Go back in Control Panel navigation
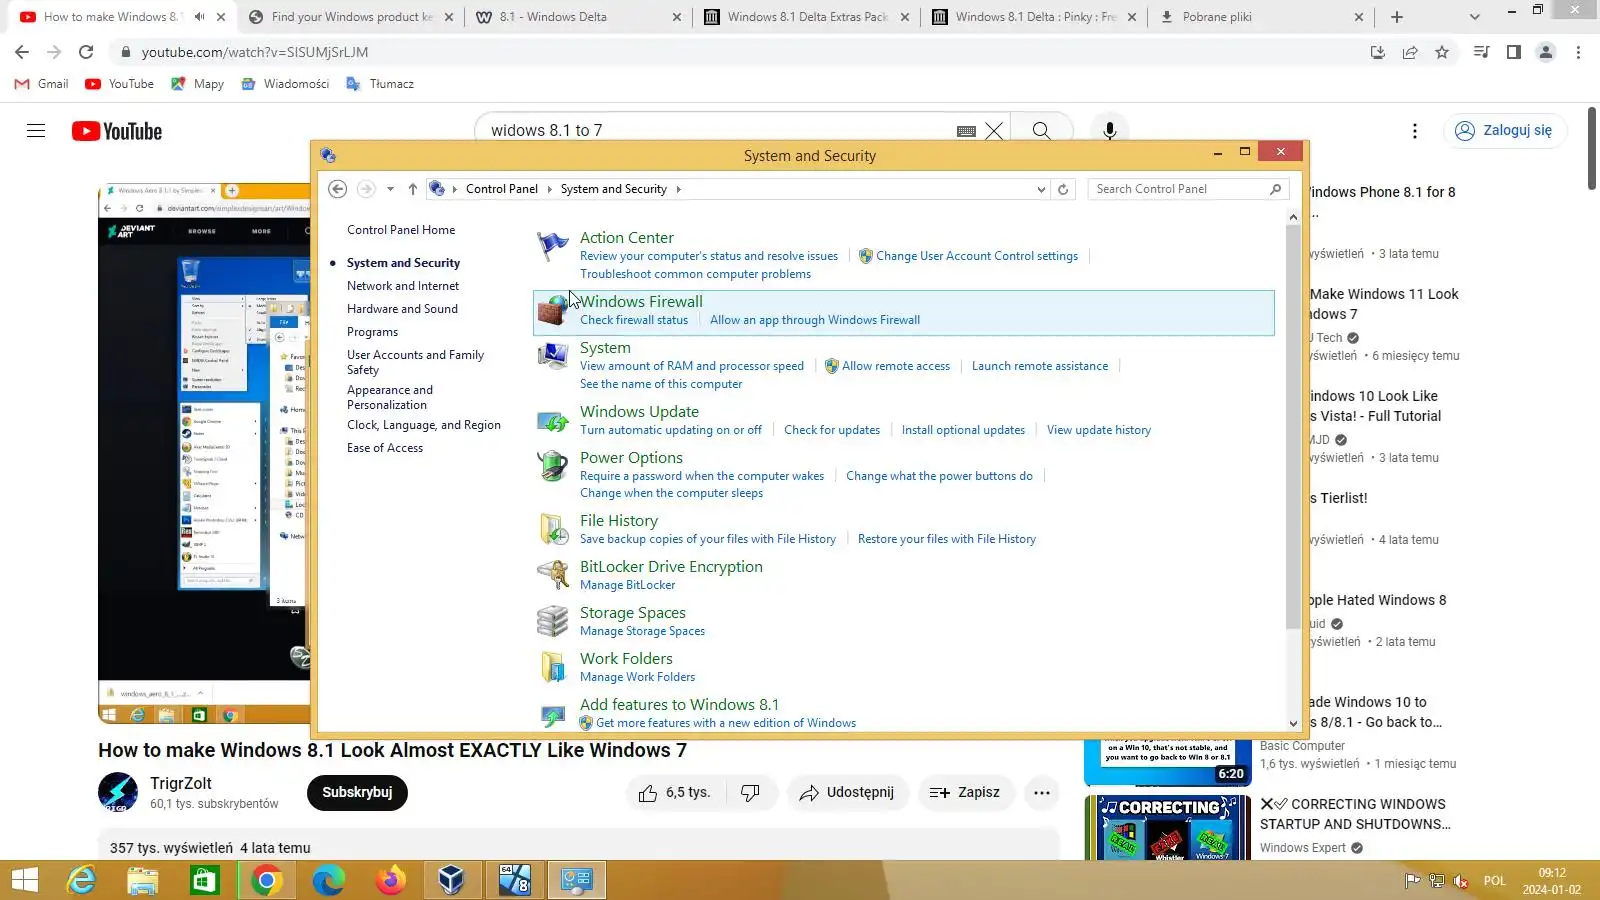This screenshot has width=1600, height=900. pyautogui.click(x=338, y=189)
